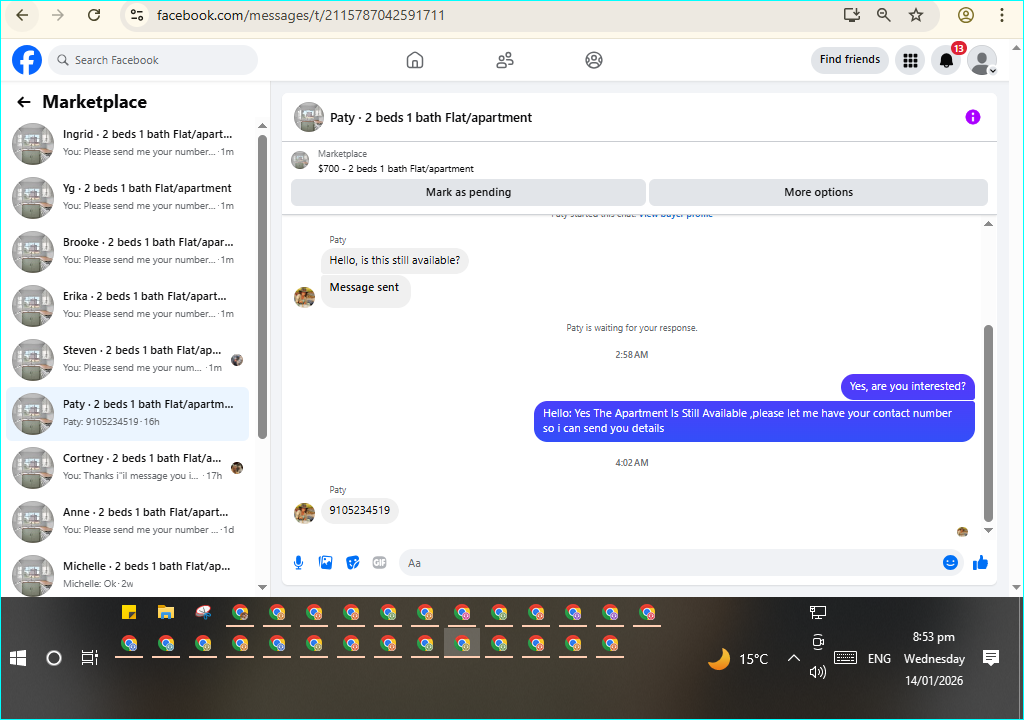Viewport: 1024px width, 720px height.
Task: Open Anne's conversation
Action: (128, 521)
